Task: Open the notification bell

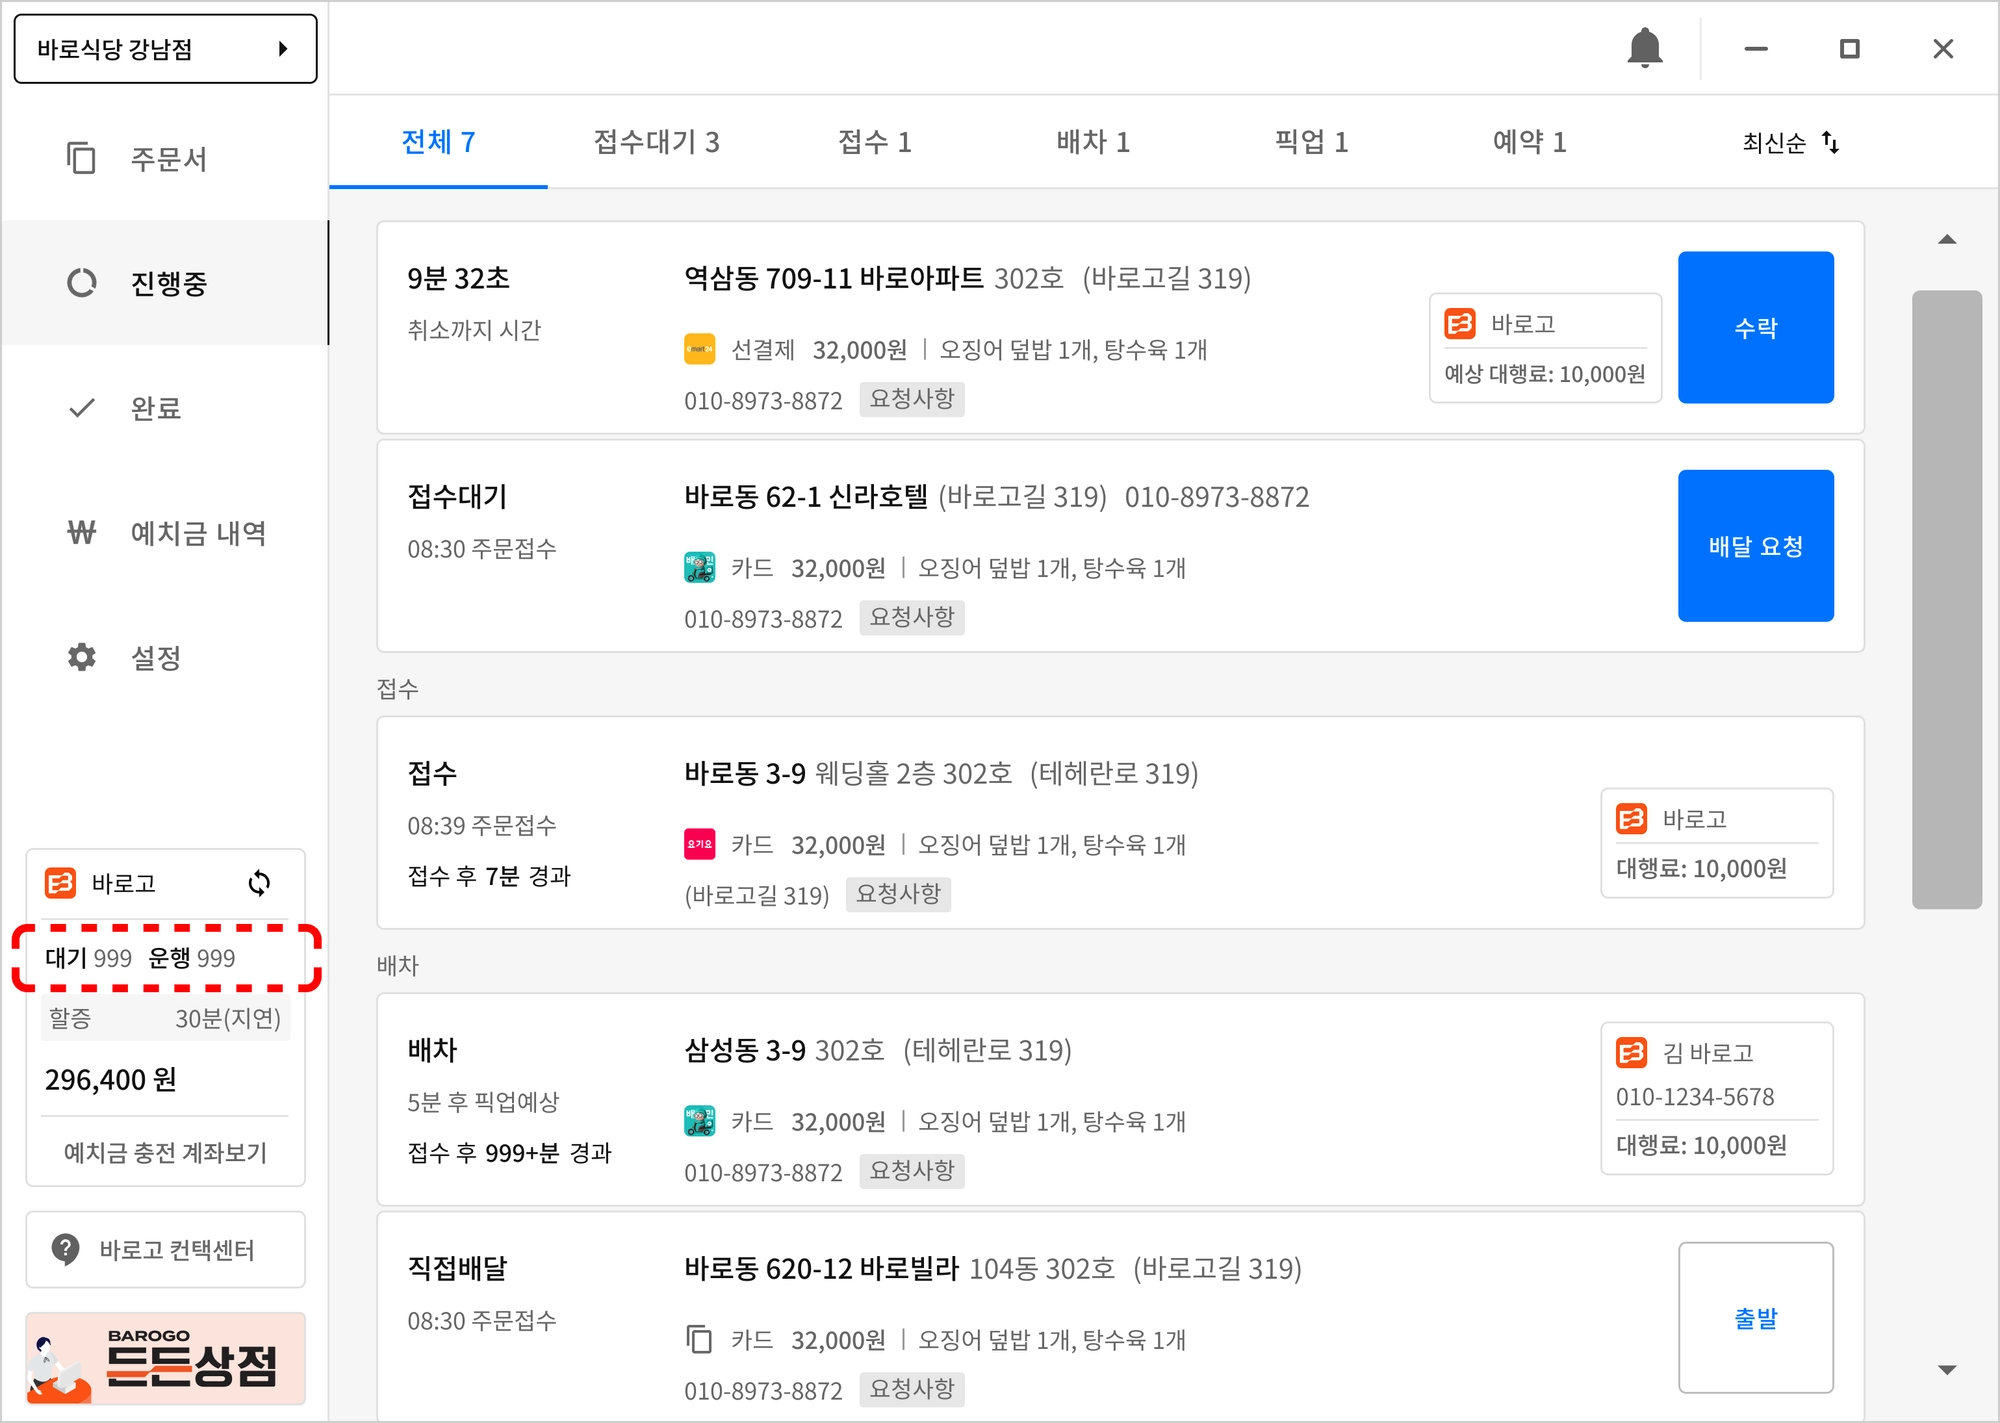Action: click(1644, 48)
